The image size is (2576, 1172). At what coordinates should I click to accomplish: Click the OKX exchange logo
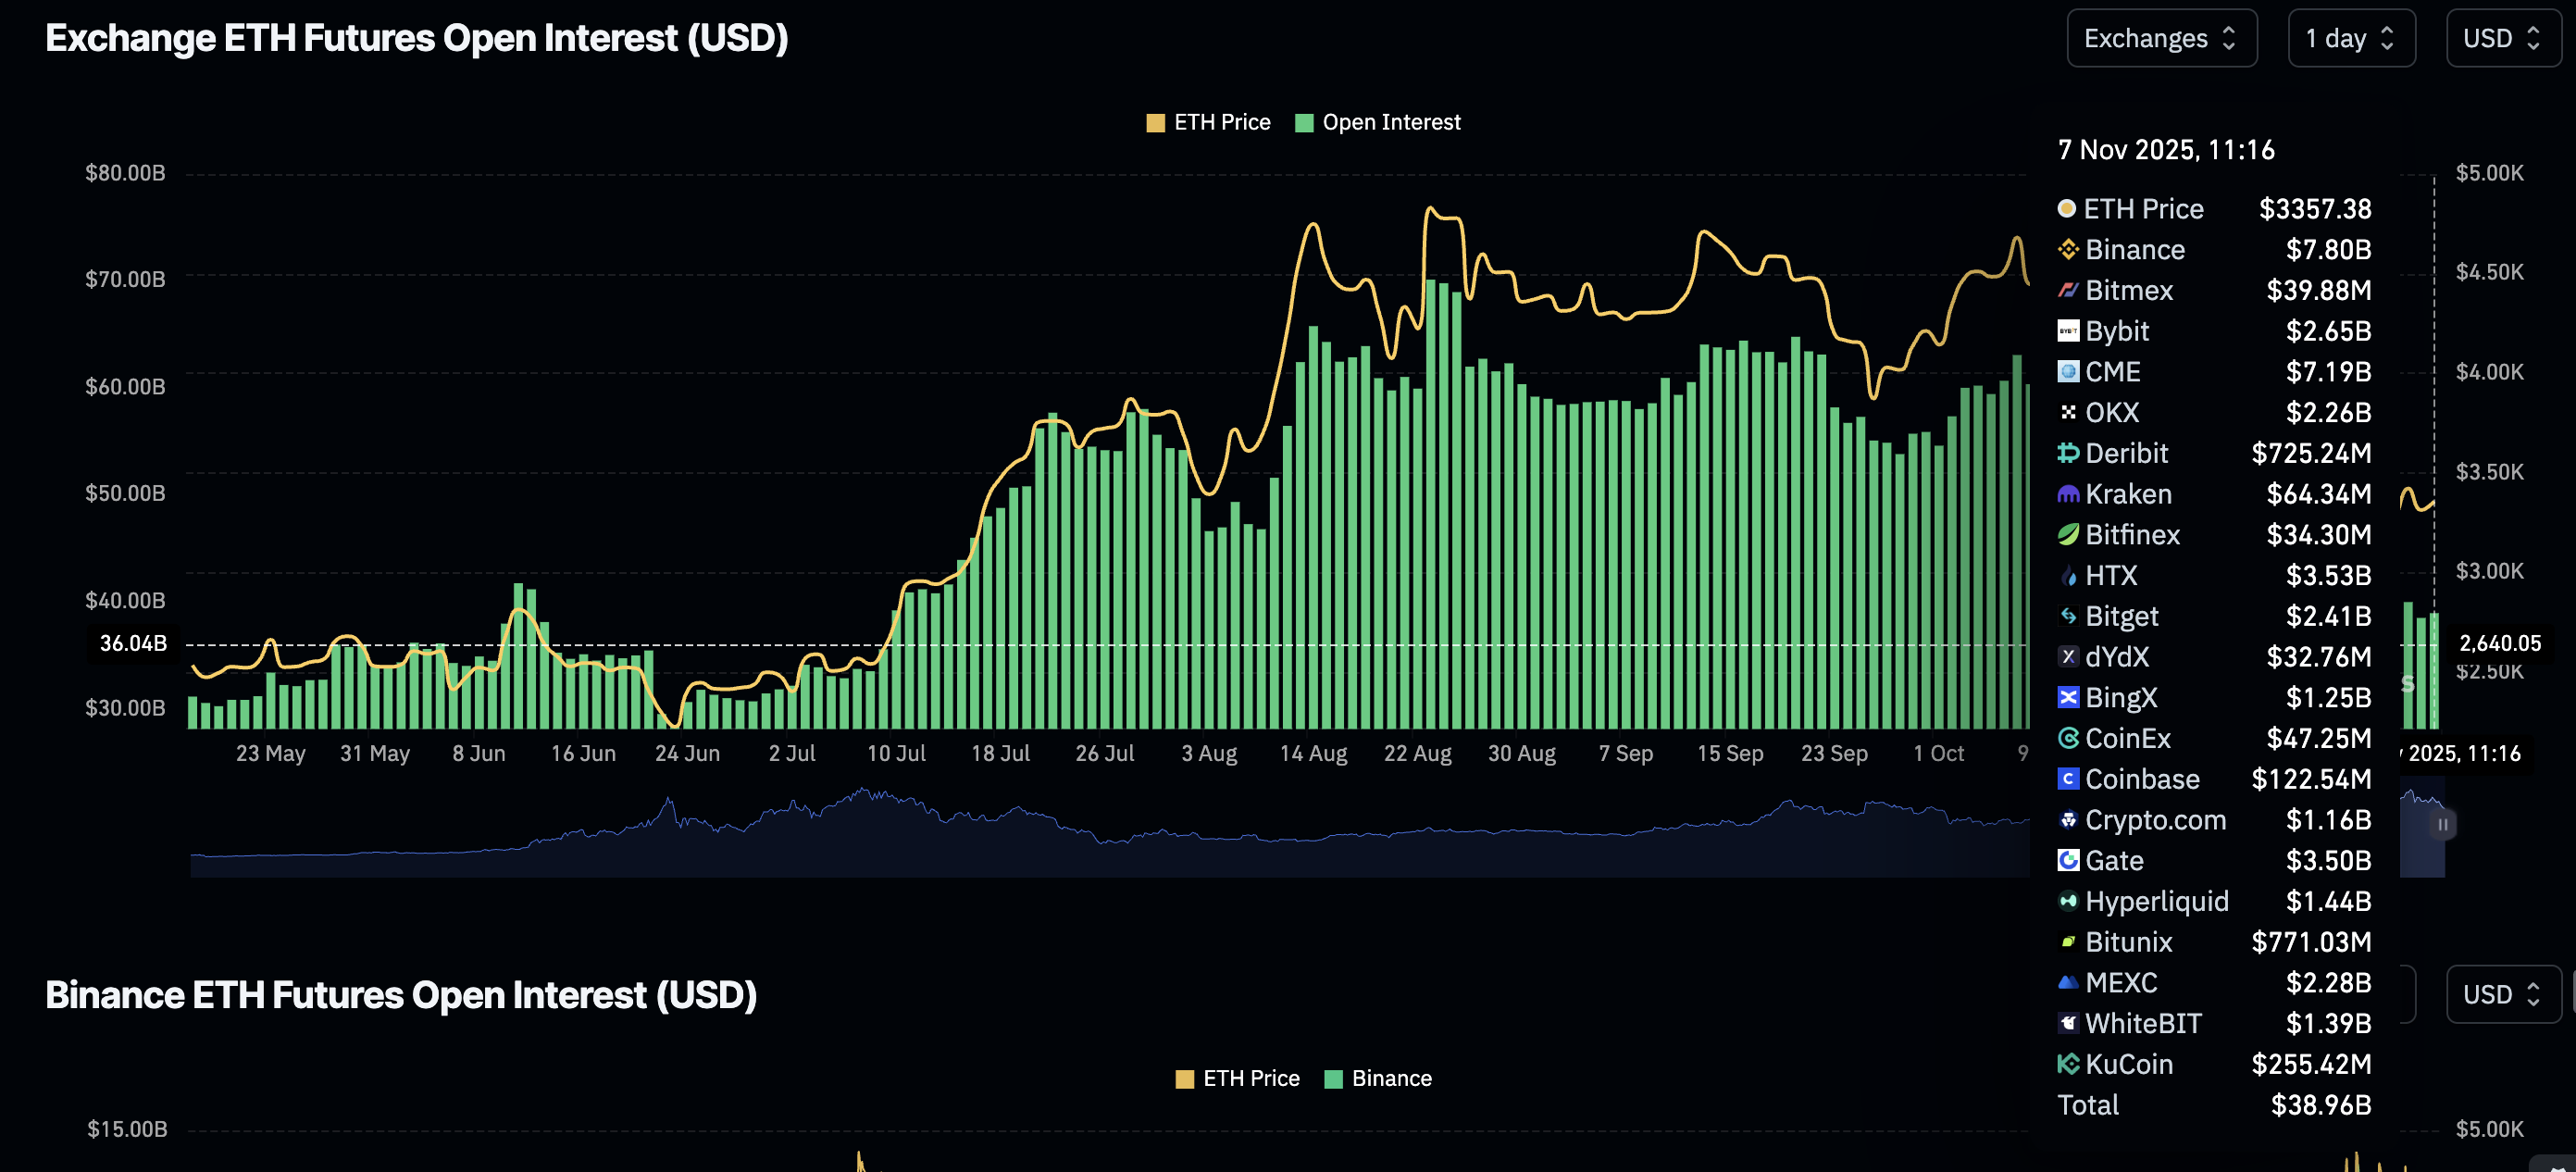tap(2068, 411)
